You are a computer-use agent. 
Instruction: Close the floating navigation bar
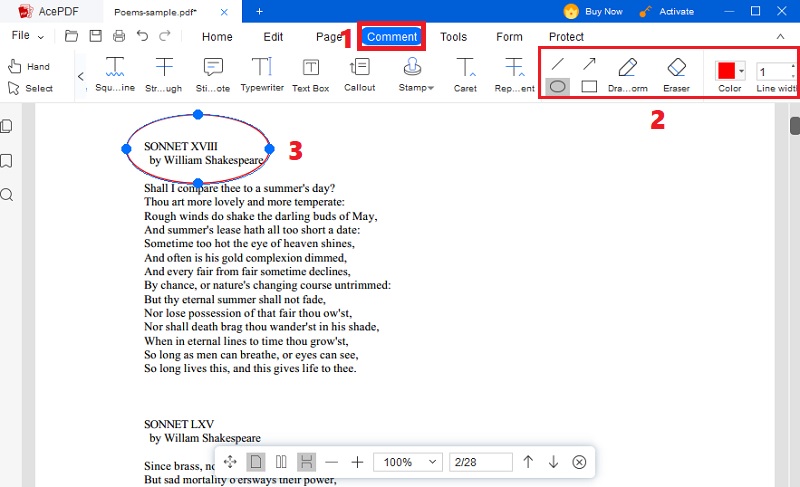tap(579, 462)
